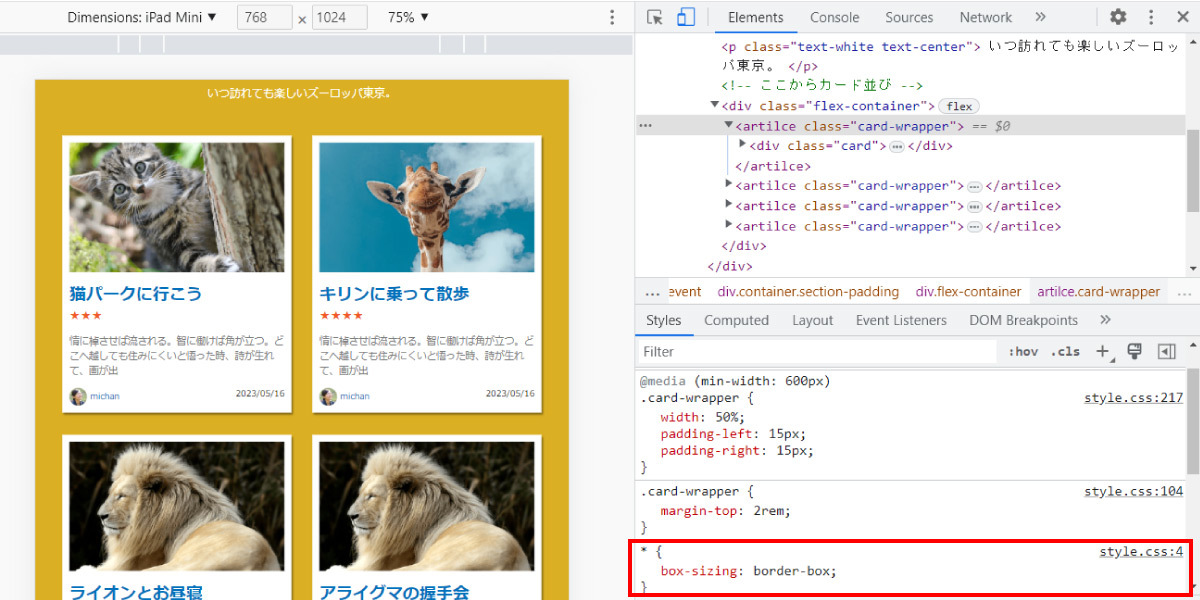The height and width of the screenshot is (600, 1200).
Task: Toggle .cls element classes panel
Action: point(1065,352)
